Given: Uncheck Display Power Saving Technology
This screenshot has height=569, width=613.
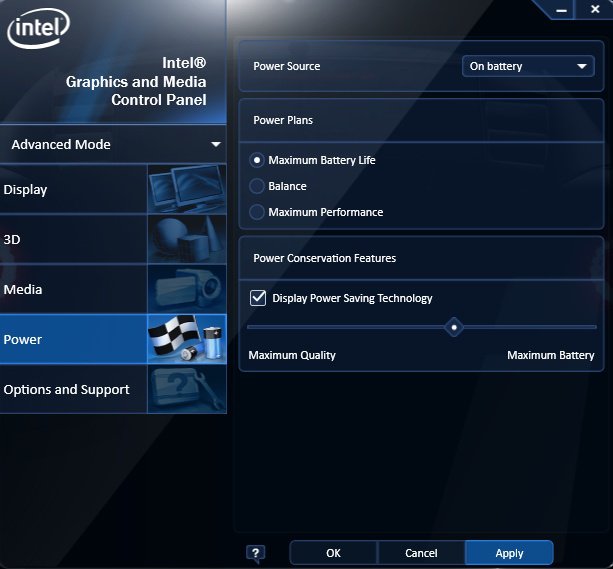Looking at the screenshot, I should point(258,298).
